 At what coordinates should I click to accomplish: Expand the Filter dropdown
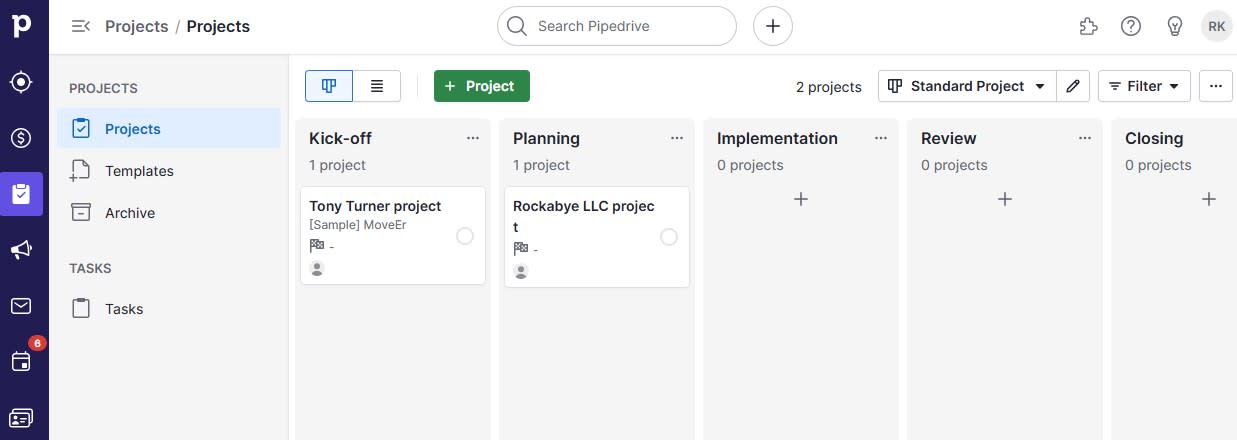pyautogui.click(x=1144, y=86)
